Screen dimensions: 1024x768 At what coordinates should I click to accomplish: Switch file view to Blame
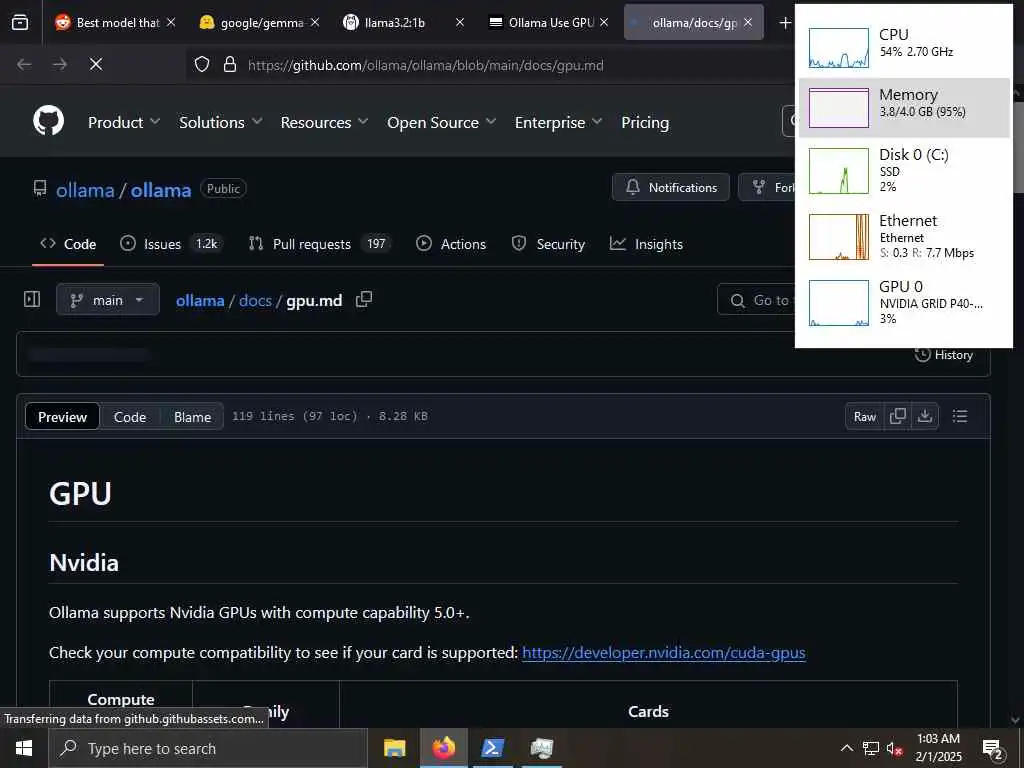pyautogui.click(x=192, y=417)
